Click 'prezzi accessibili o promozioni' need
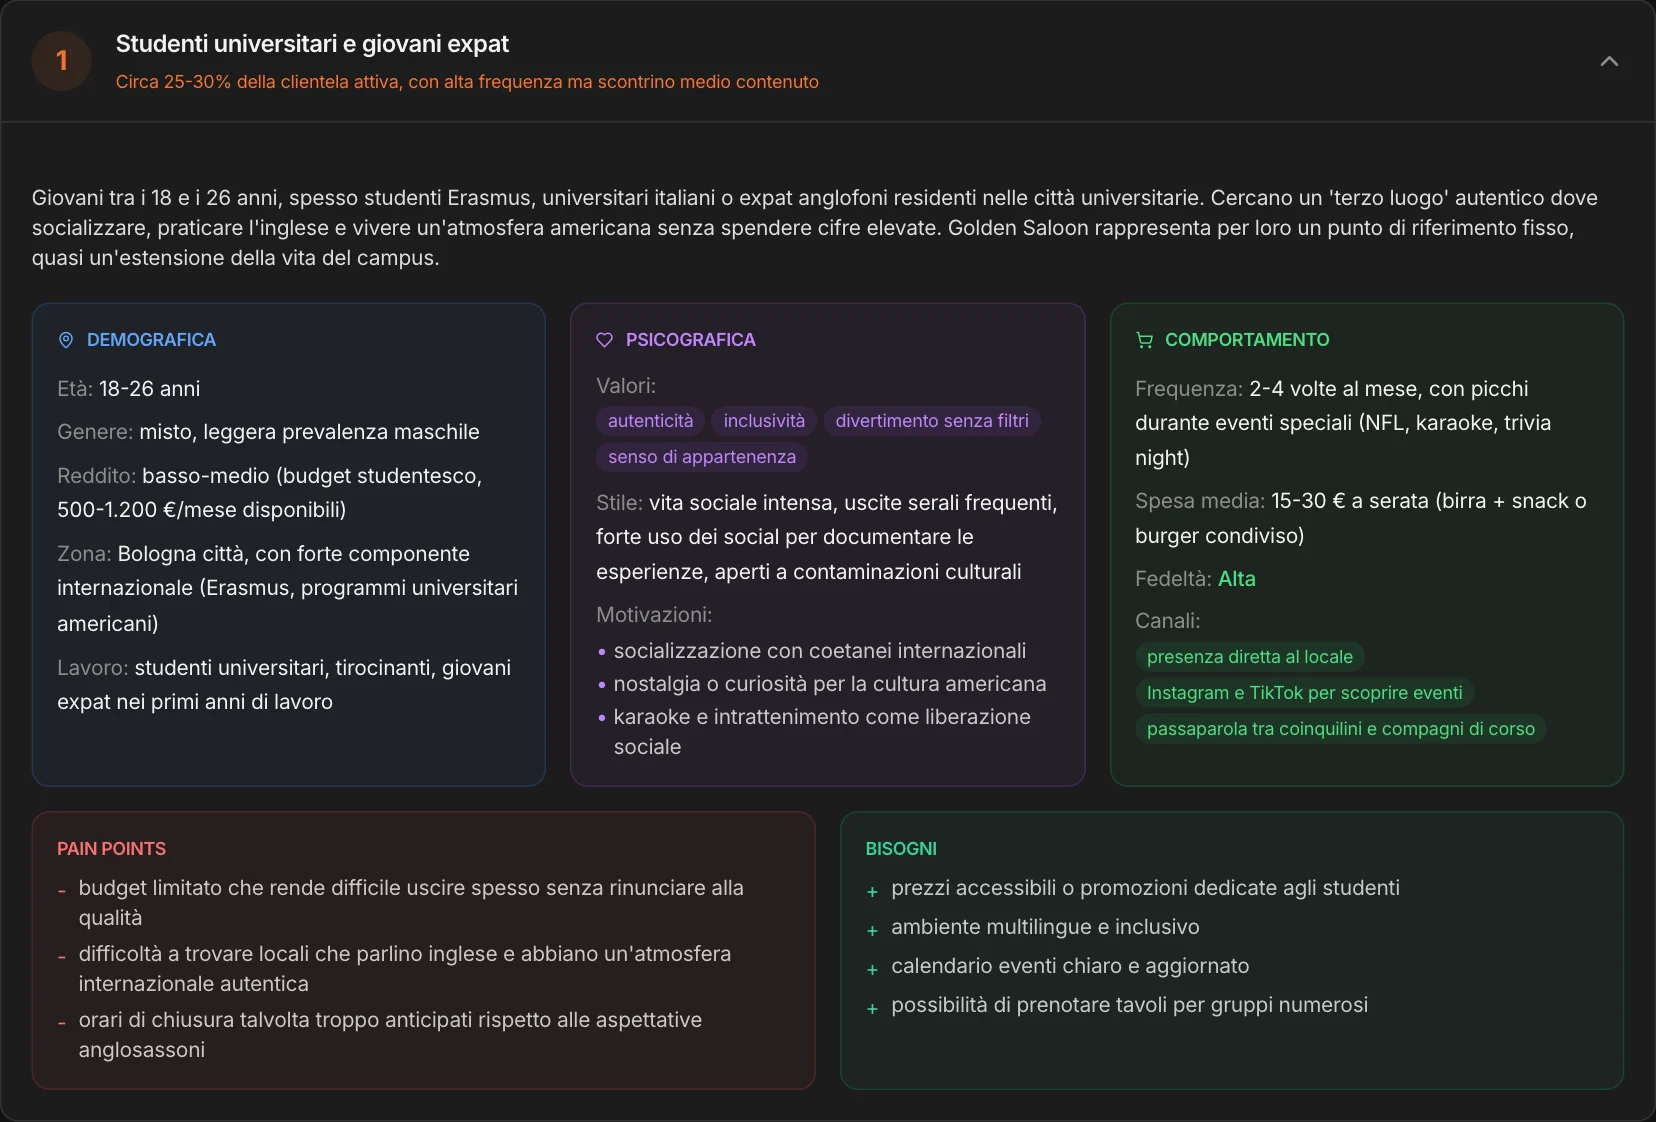This screenshot has width=1656, height=1122. 1145,888
